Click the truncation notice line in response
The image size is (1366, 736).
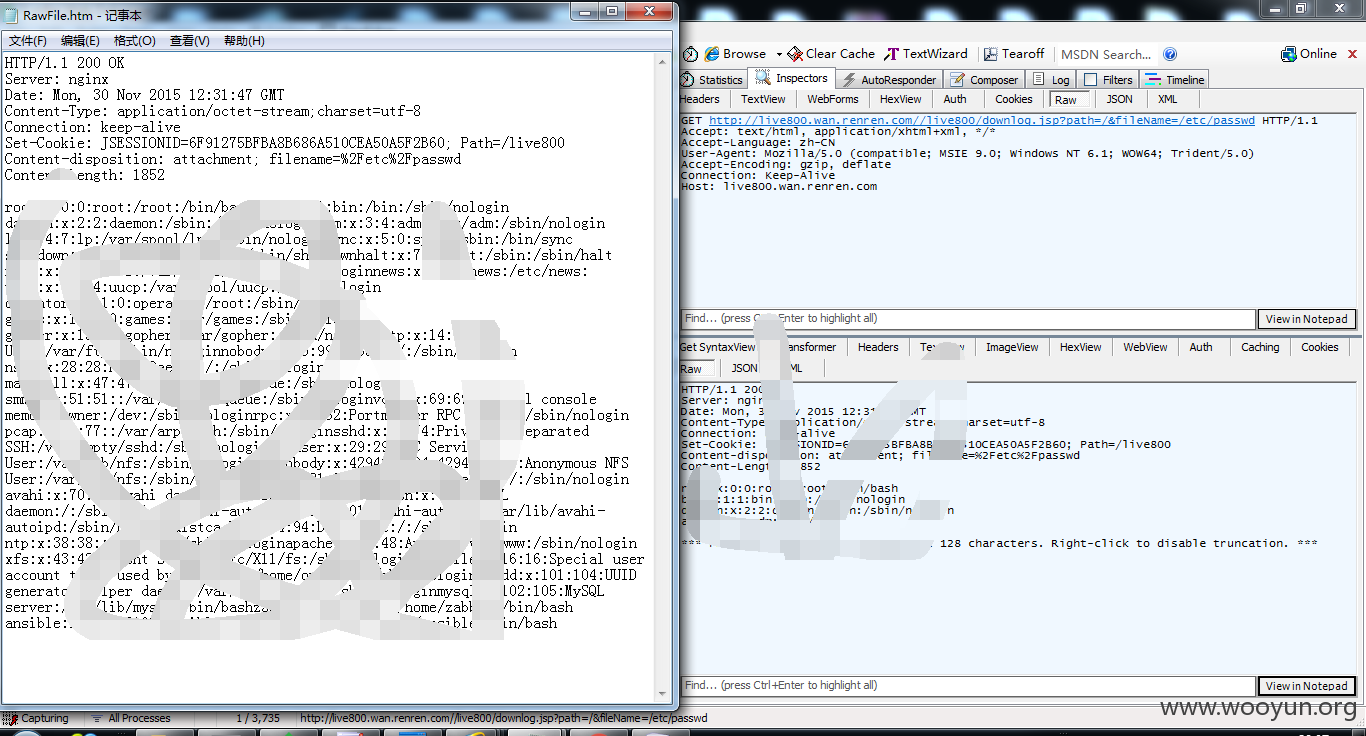point(999,544)
